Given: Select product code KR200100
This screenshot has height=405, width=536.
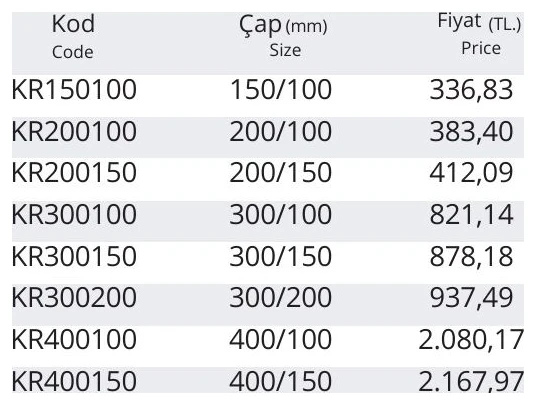Looking at the screenshot, I should click(x=74, y=132).
